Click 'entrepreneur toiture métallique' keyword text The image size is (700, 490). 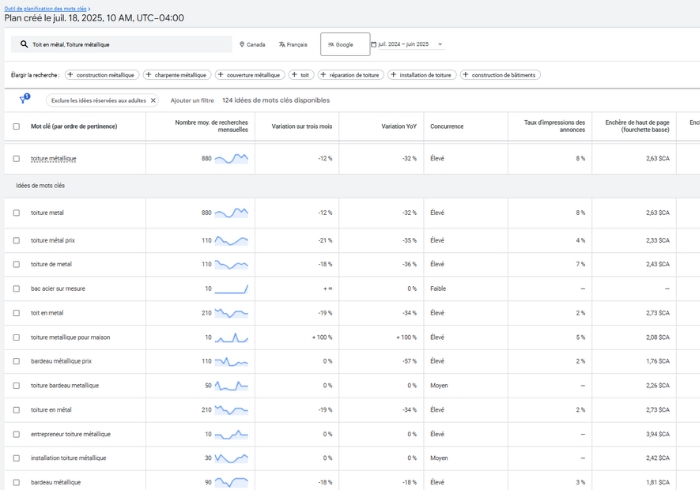71,434
